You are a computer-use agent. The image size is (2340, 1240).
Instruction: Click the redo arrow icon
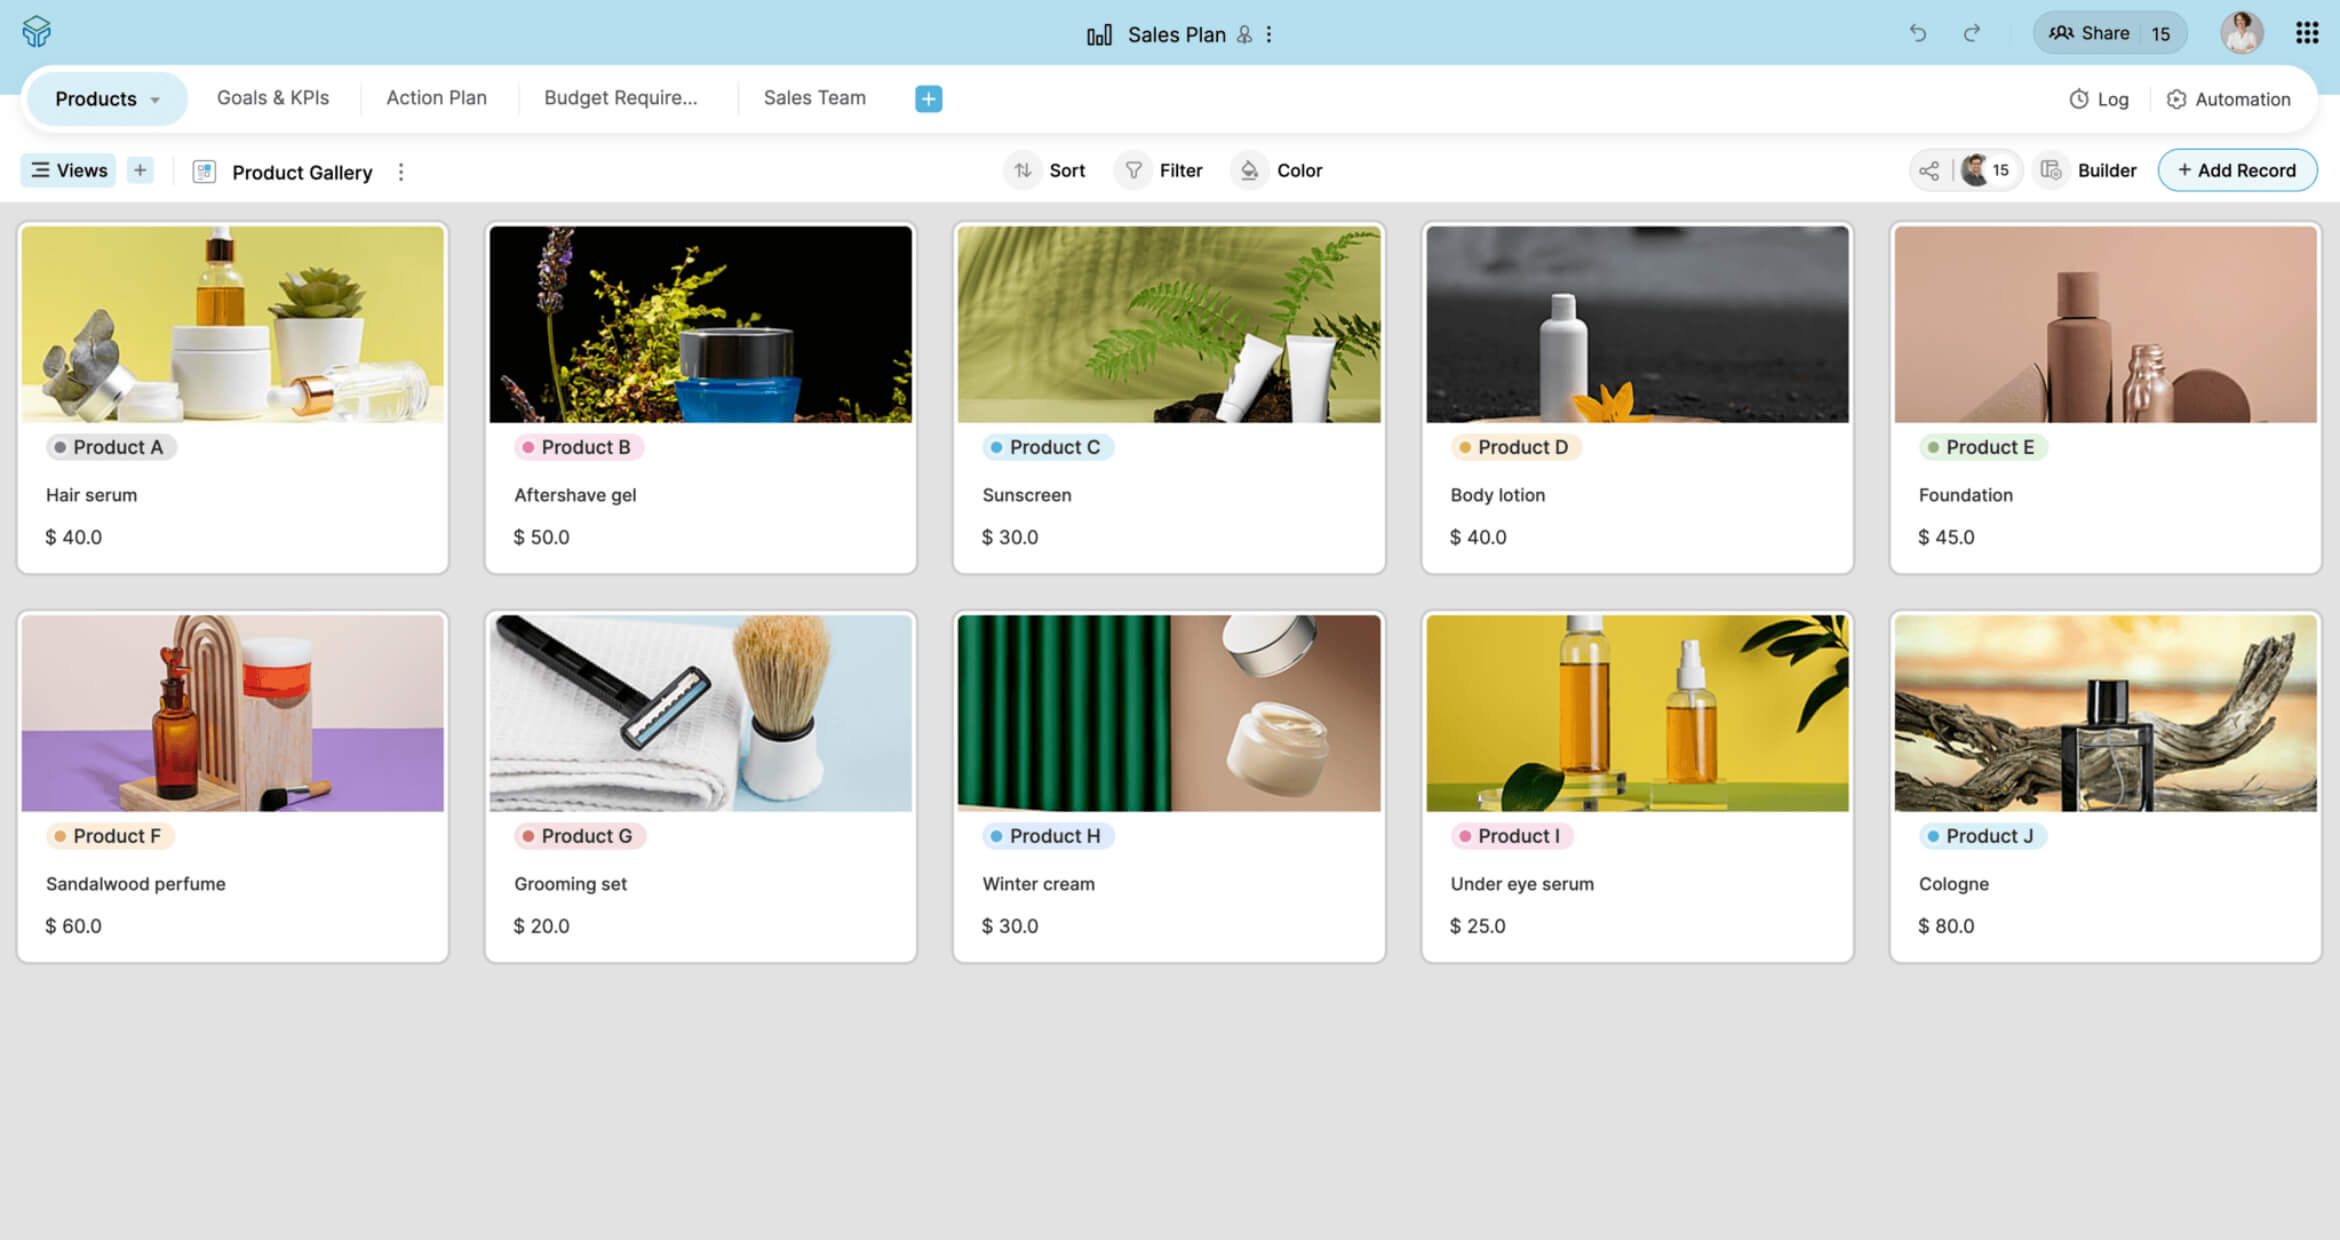1971,33
